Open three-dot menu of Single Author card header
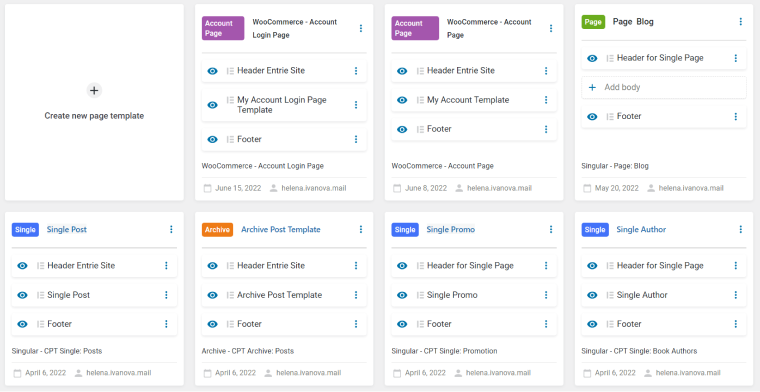Screen dimensions: 760x392 741,230
